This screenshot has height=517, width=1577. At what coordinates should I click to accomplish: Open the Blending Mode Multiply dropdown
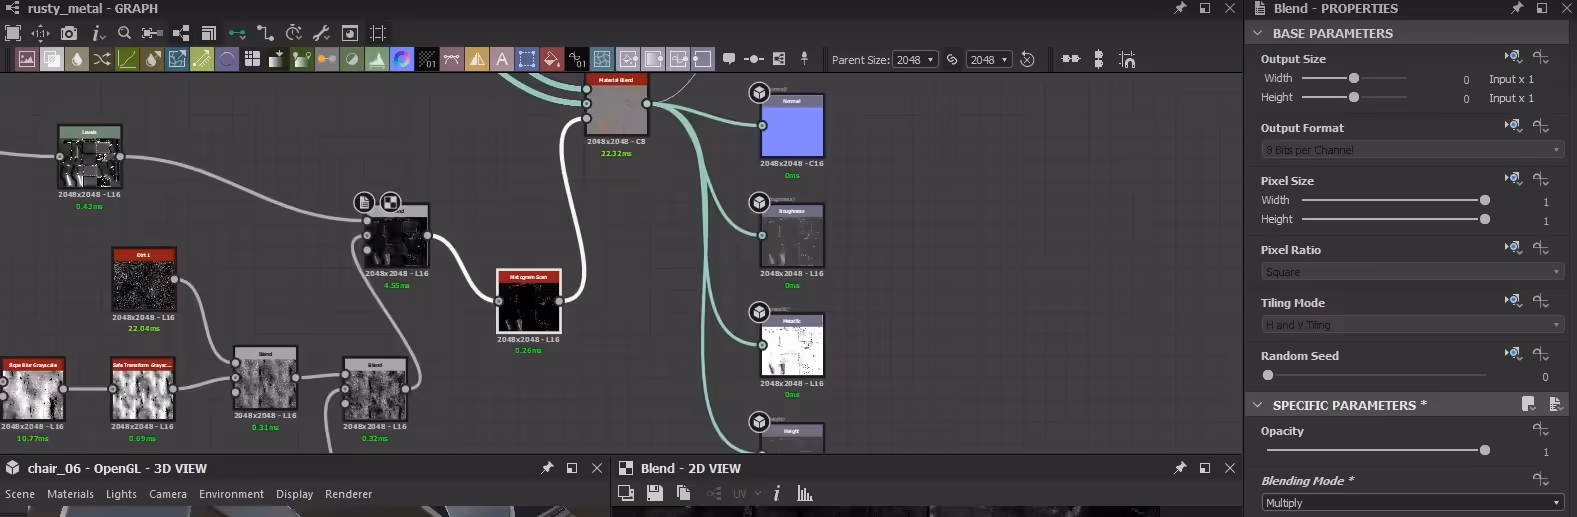(1413, 502)
